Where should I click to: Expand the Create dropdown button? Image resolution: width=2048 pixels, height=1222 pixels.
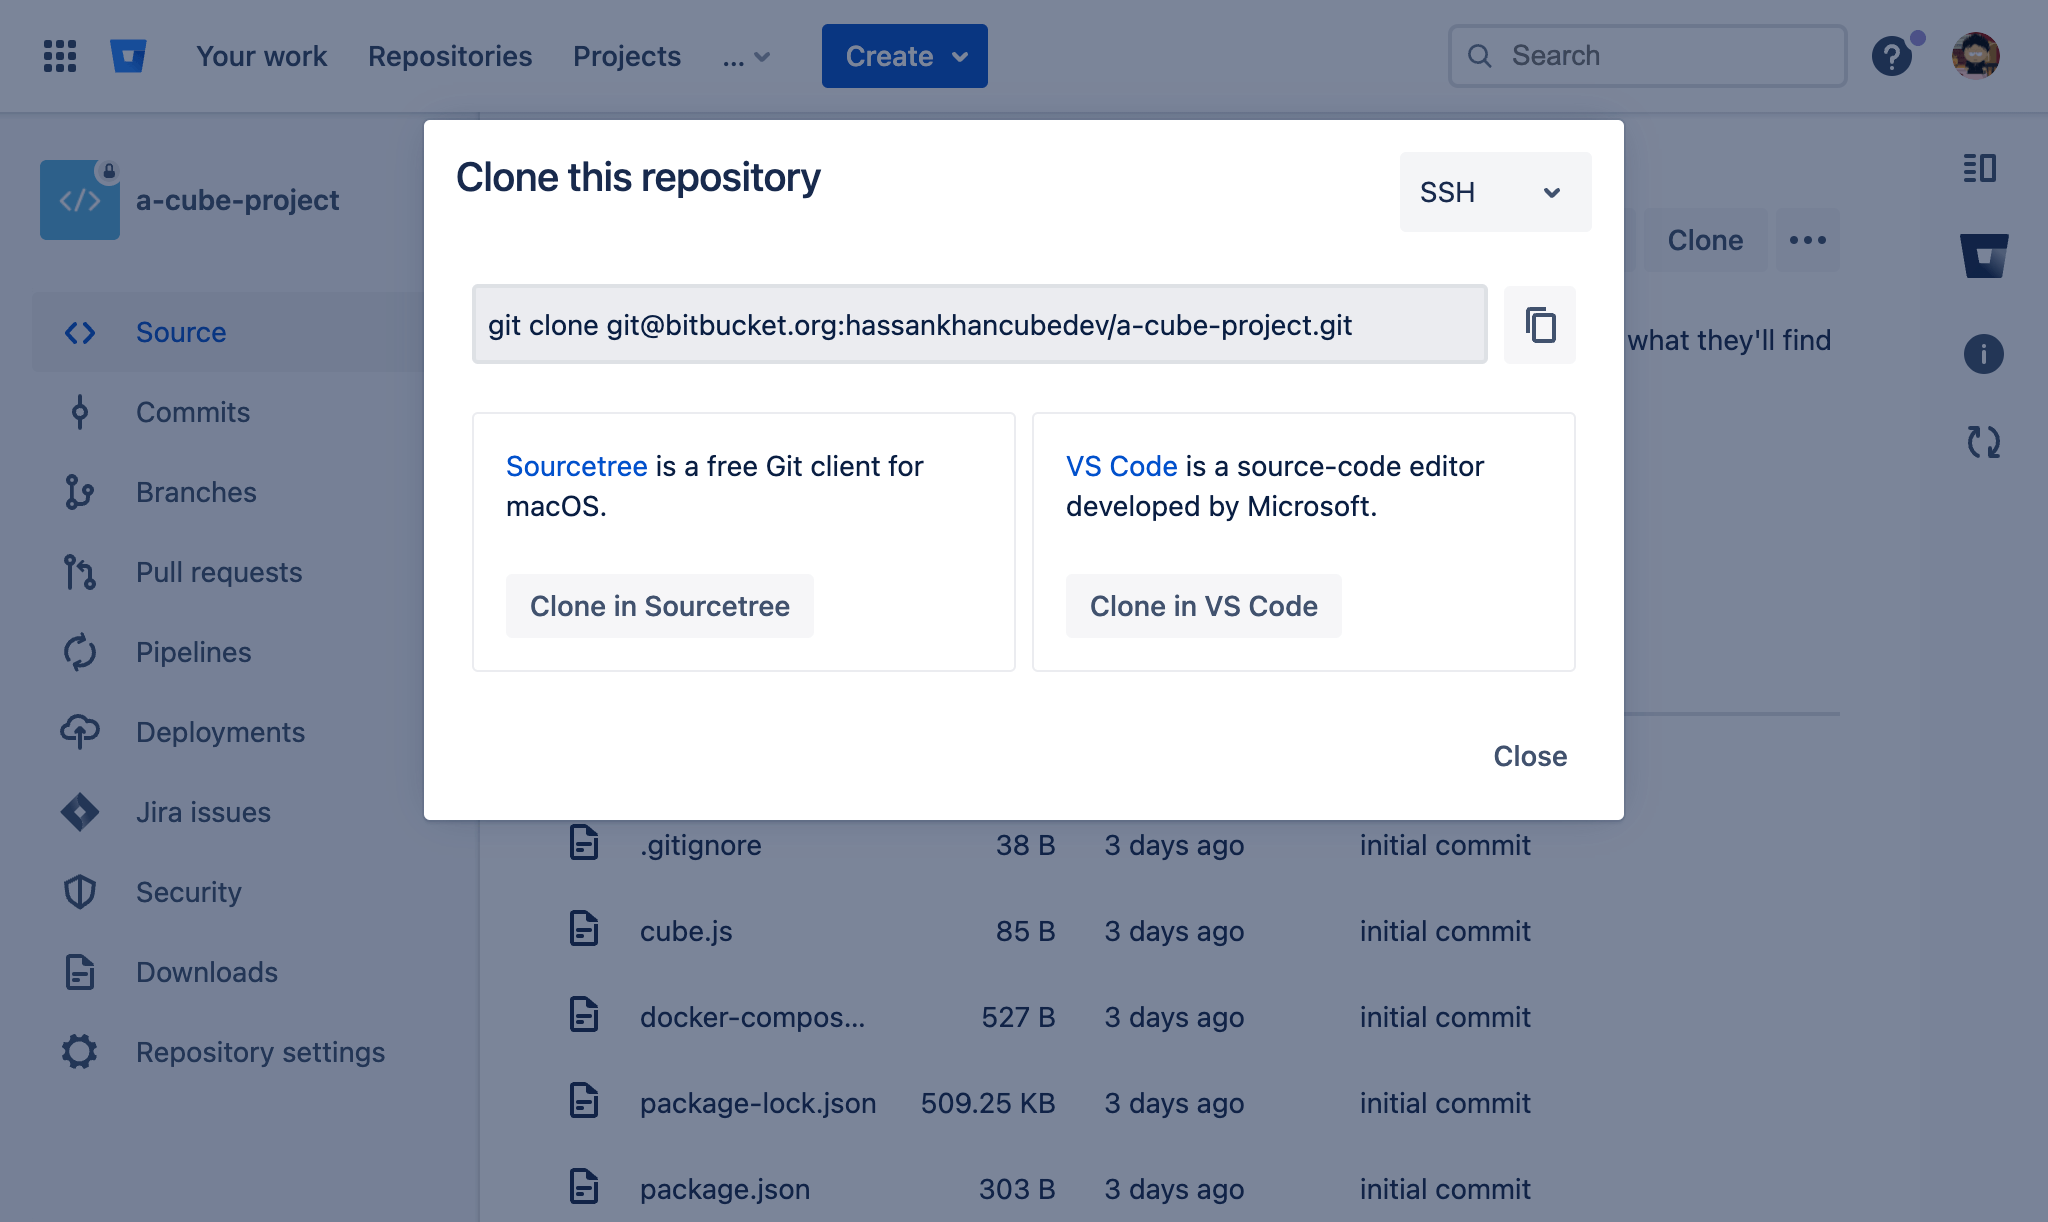(x=905, y=56)
